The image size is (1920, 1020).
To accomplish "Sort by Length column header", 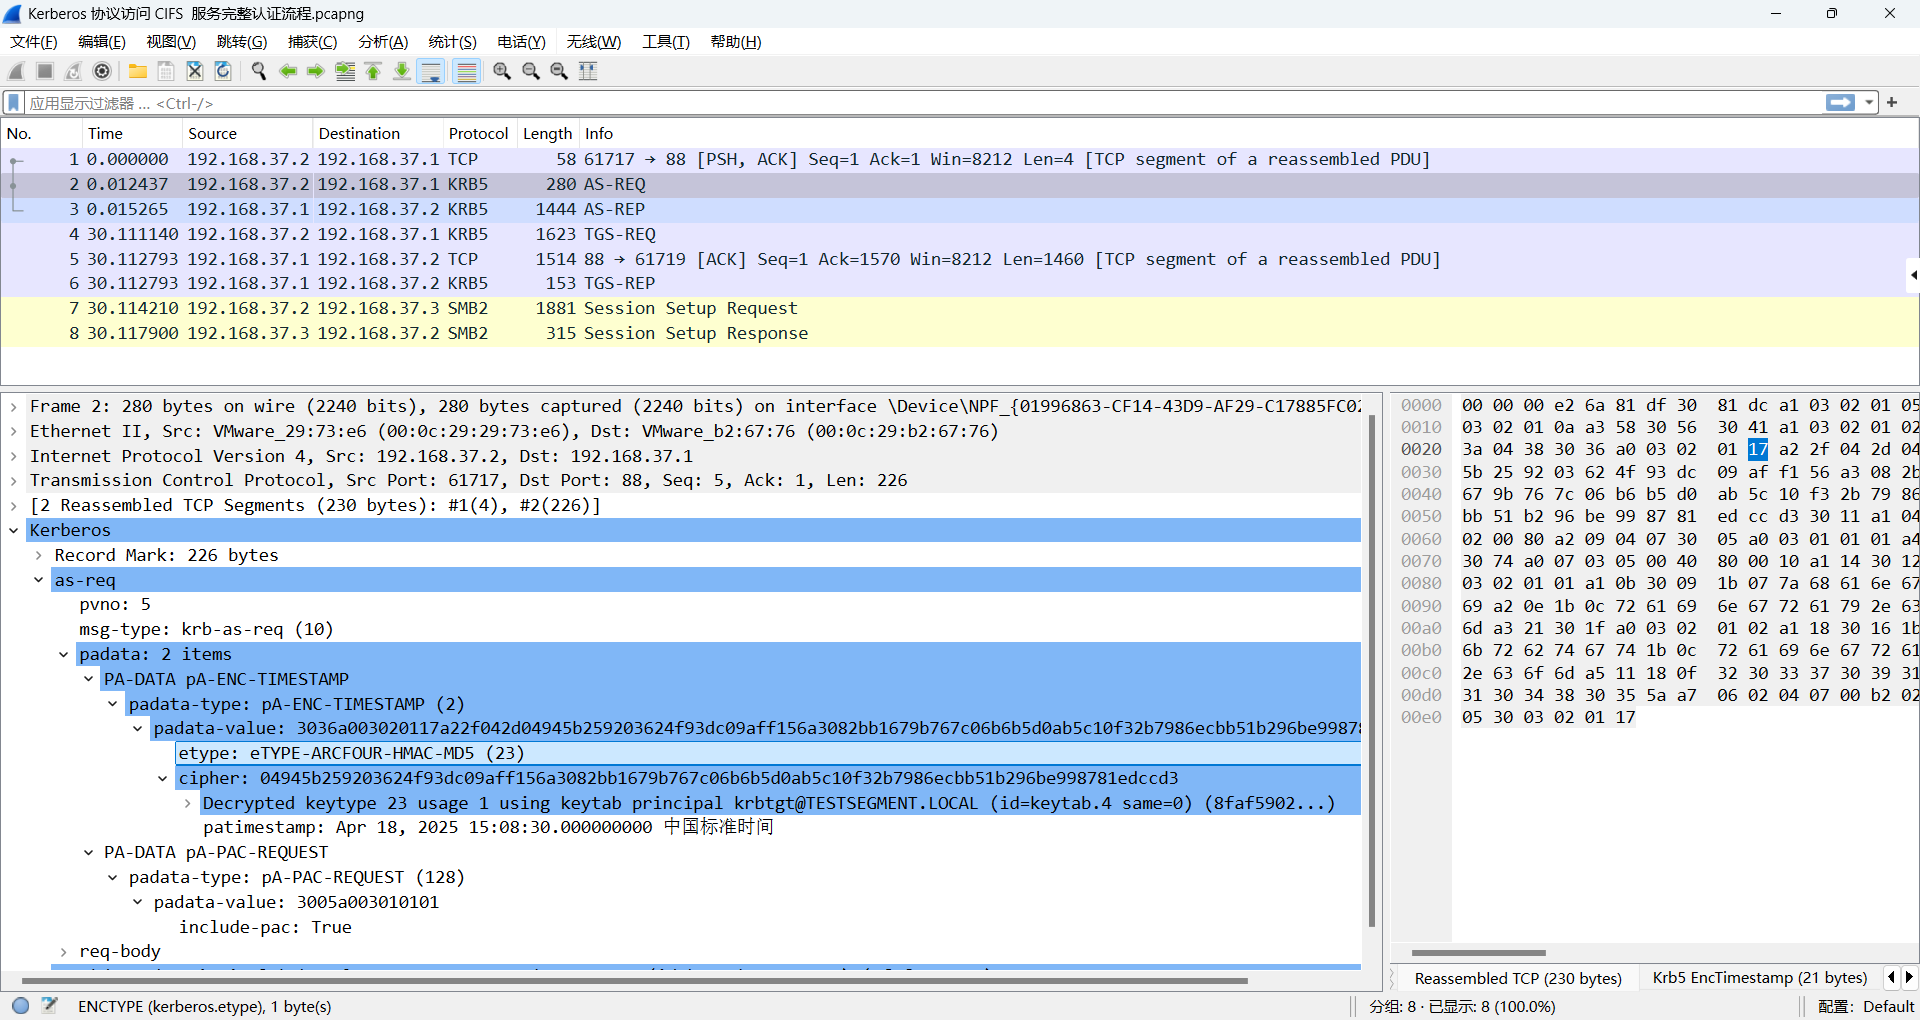I will tap(547, 134).
